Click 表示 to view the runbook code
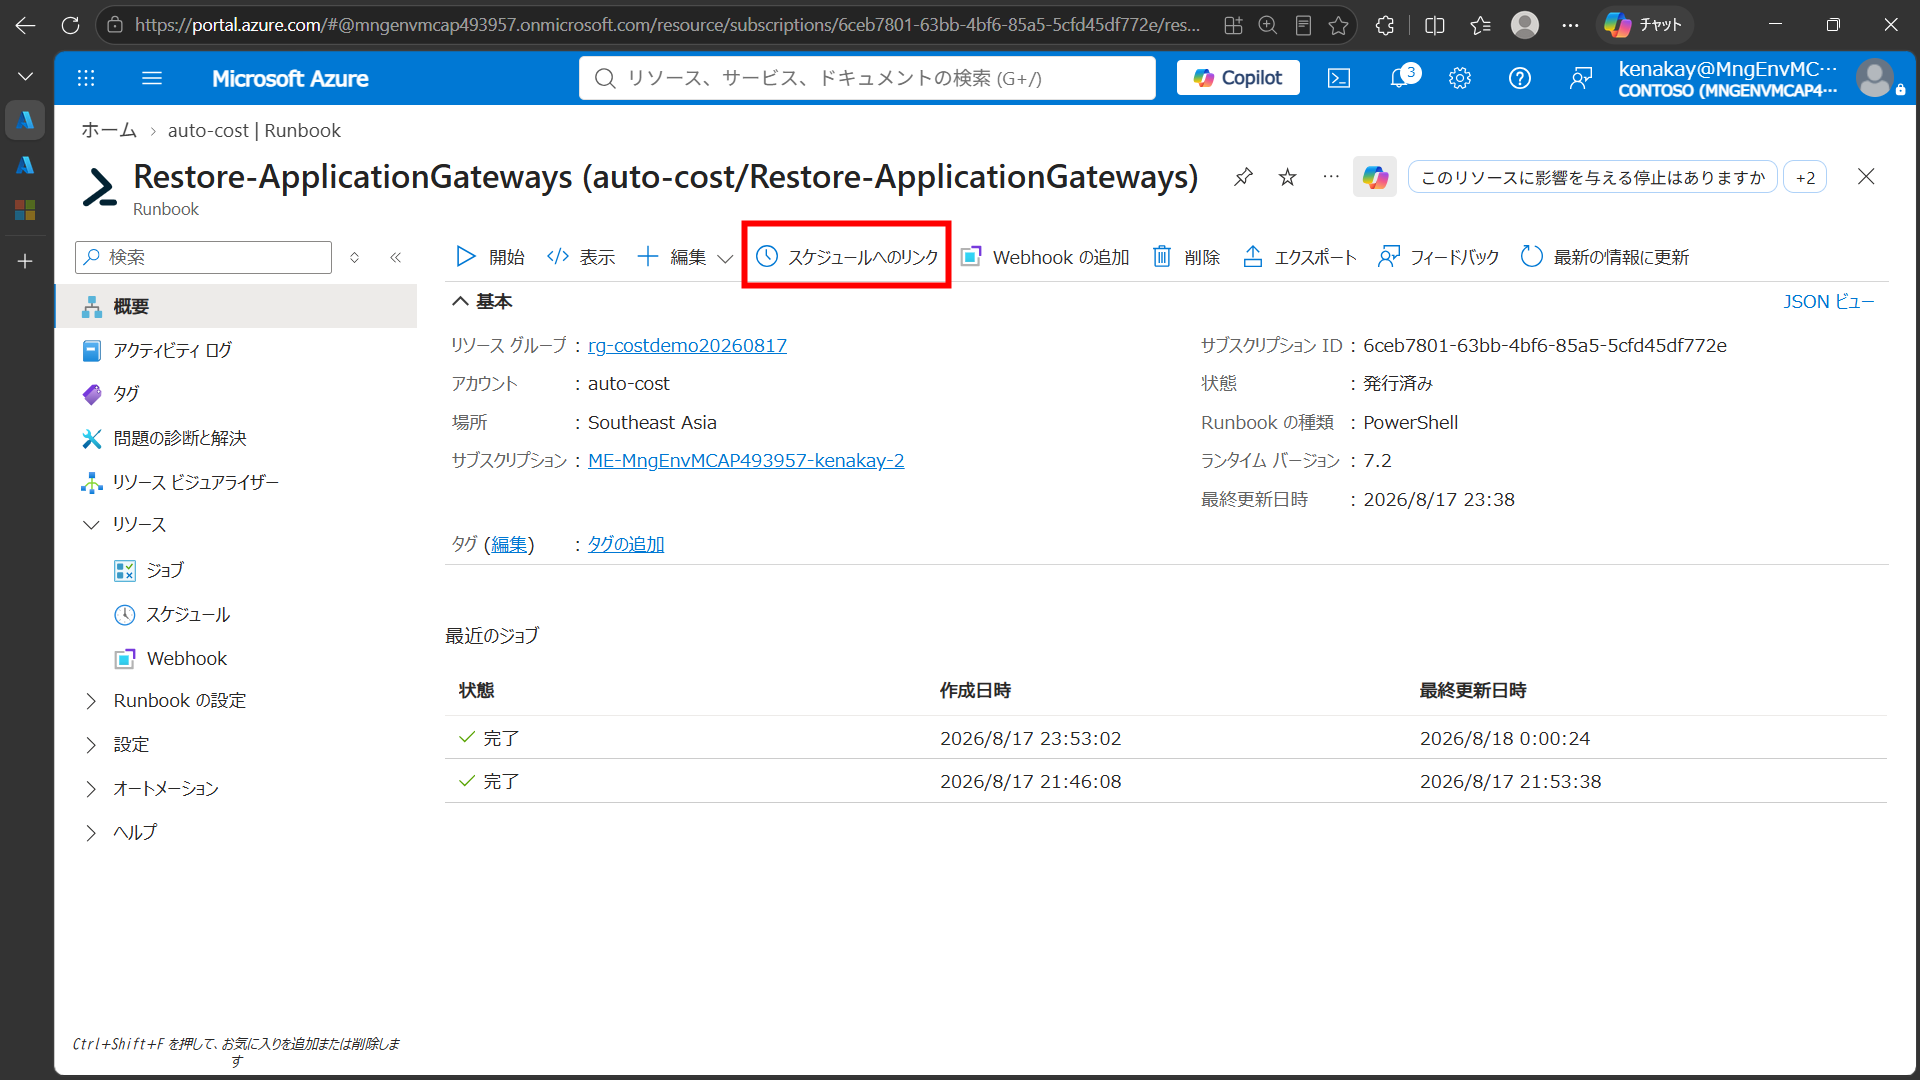 [x=581, y=257]
